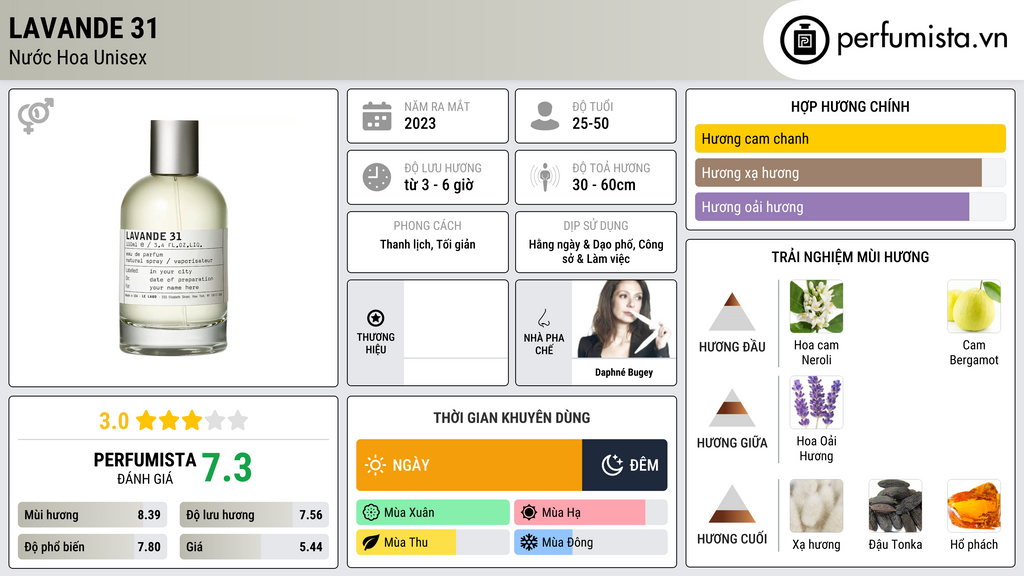Click the sillage value 30 - 60cm
Screen dimensions: 1024x576
click(604, 185)
